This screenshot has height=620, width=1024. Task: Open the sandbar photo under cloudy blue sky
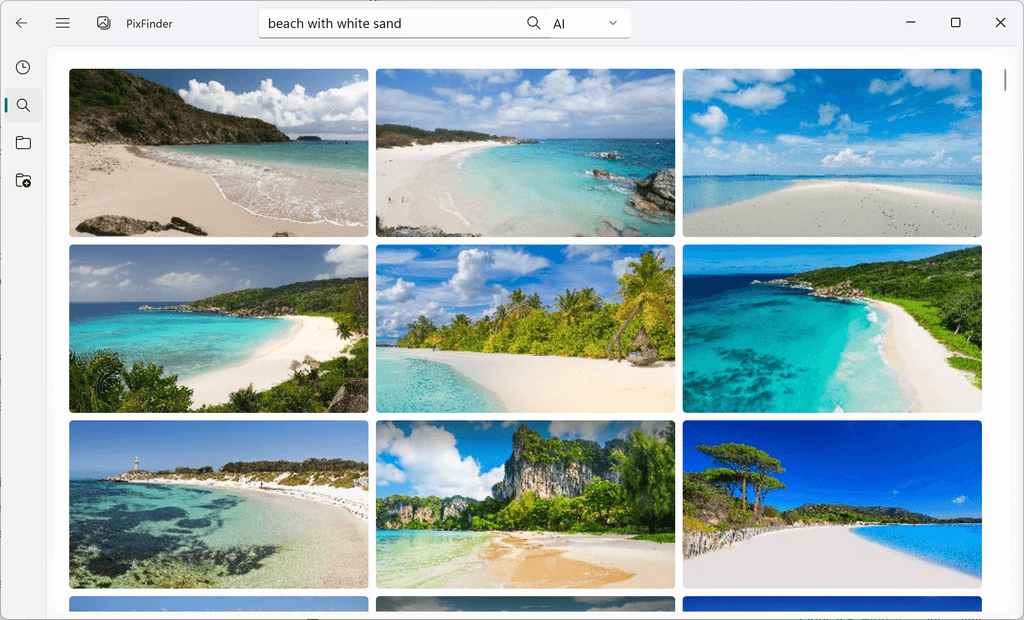(x=832, y=153)
